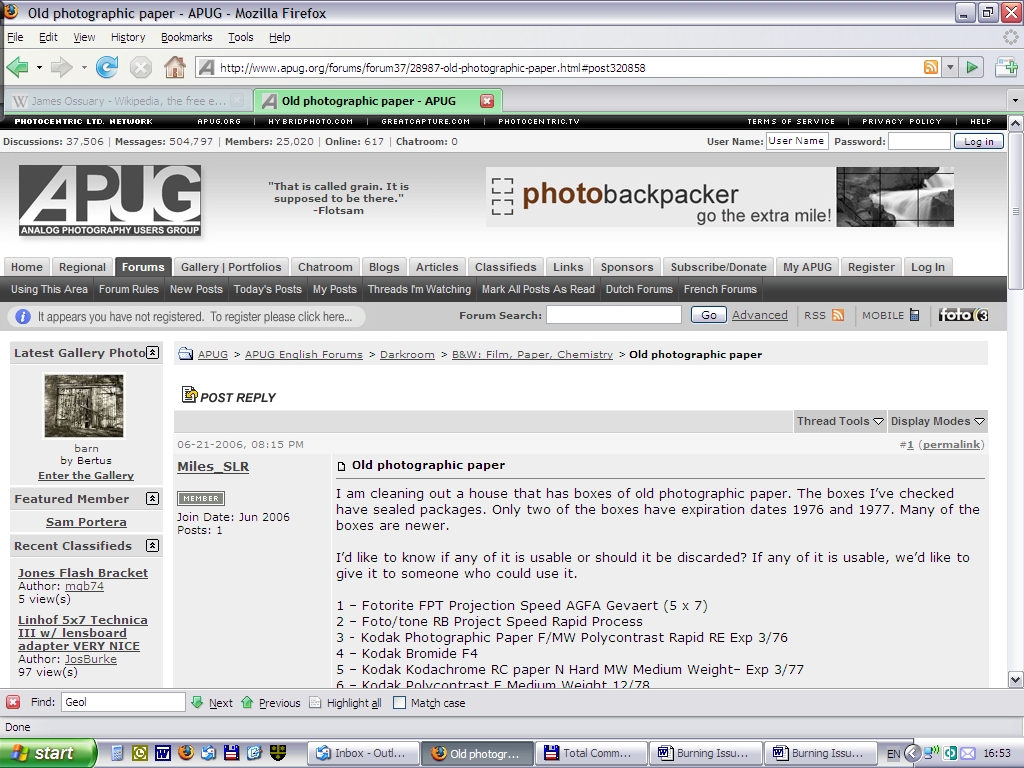Find Next using the green down arrow
The image size is (1024, 768).
click(x=197, y=702)
